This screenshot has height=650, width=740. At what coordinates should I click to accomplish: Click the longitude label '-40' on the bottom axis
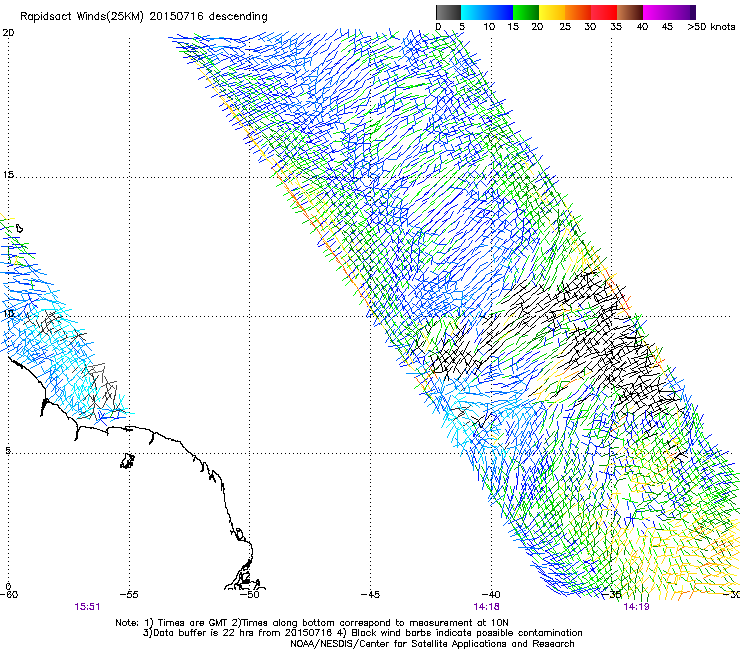(490, 595)
